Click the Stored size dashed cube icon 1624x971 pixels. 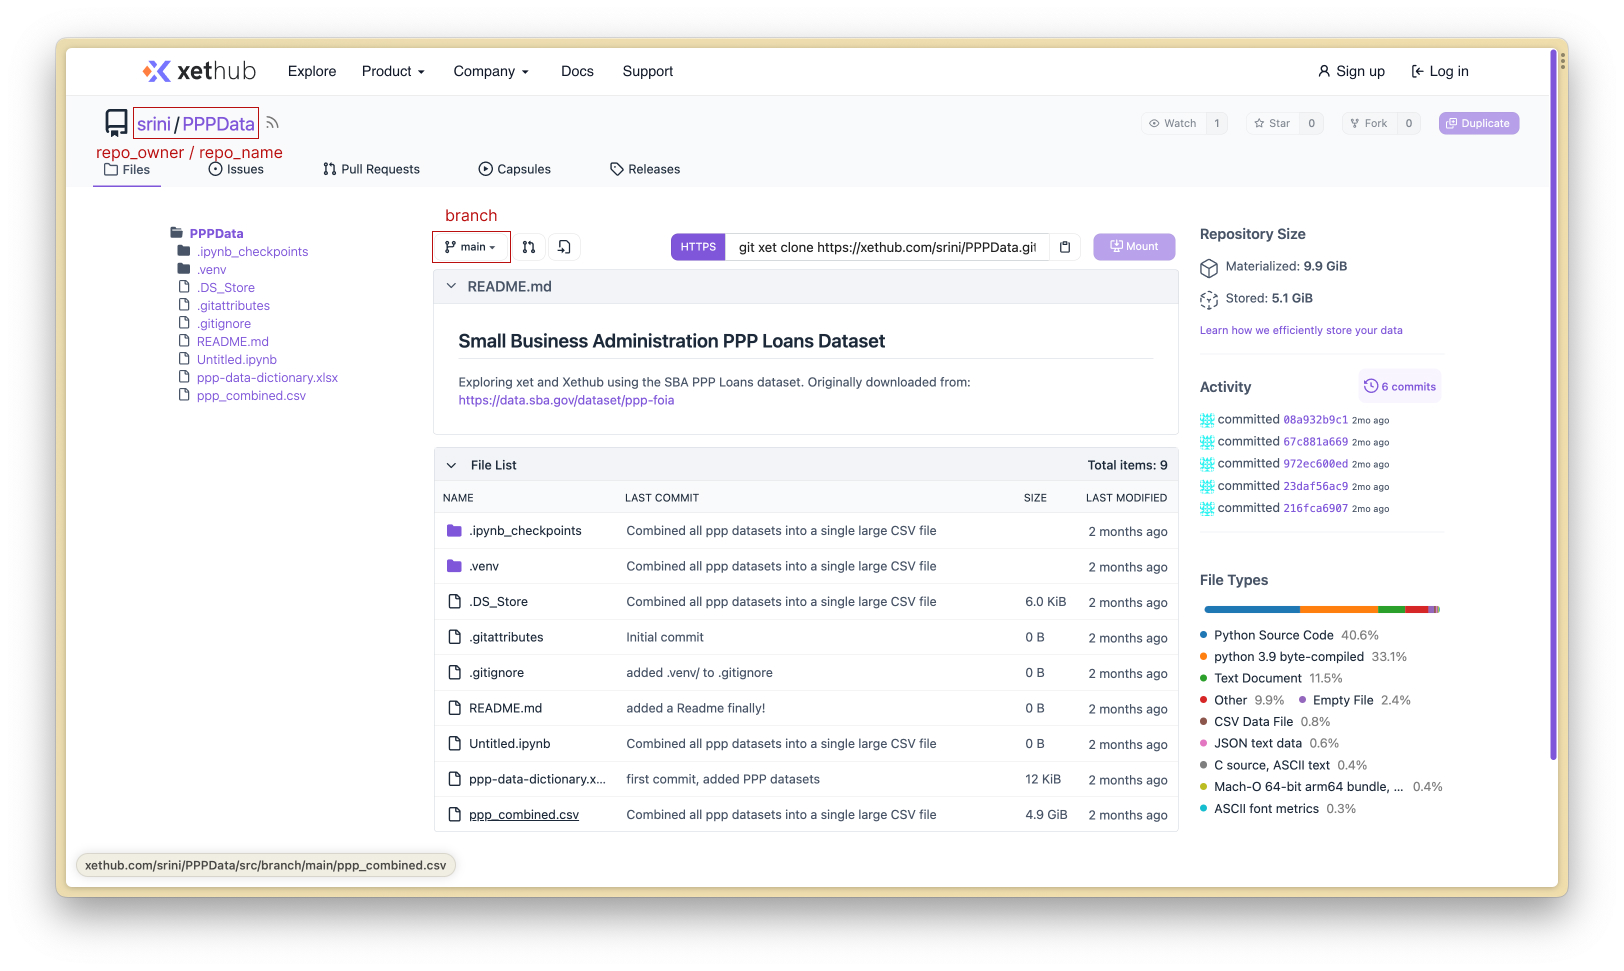pyautogui.click(x=1209, y=299)
